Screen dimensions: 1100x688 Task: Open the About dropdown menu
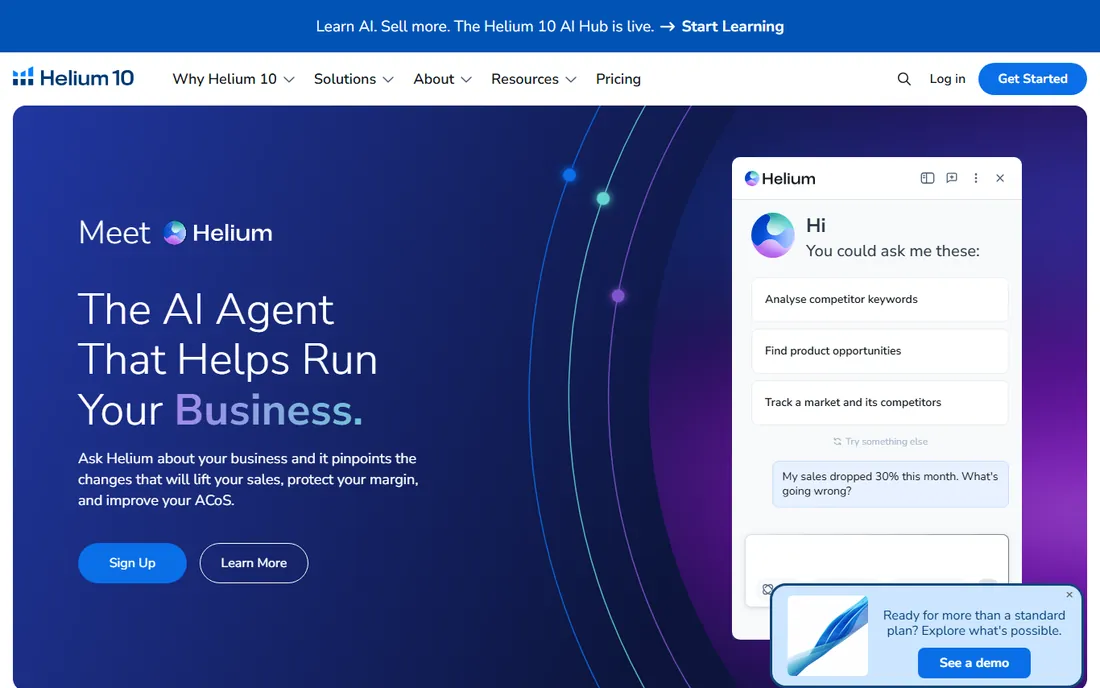(442, 79)
